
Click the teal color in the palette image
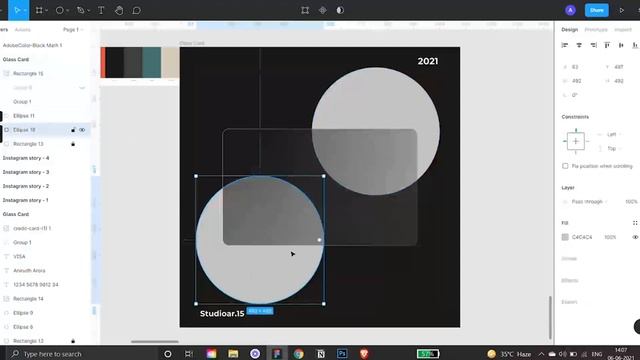151,62
